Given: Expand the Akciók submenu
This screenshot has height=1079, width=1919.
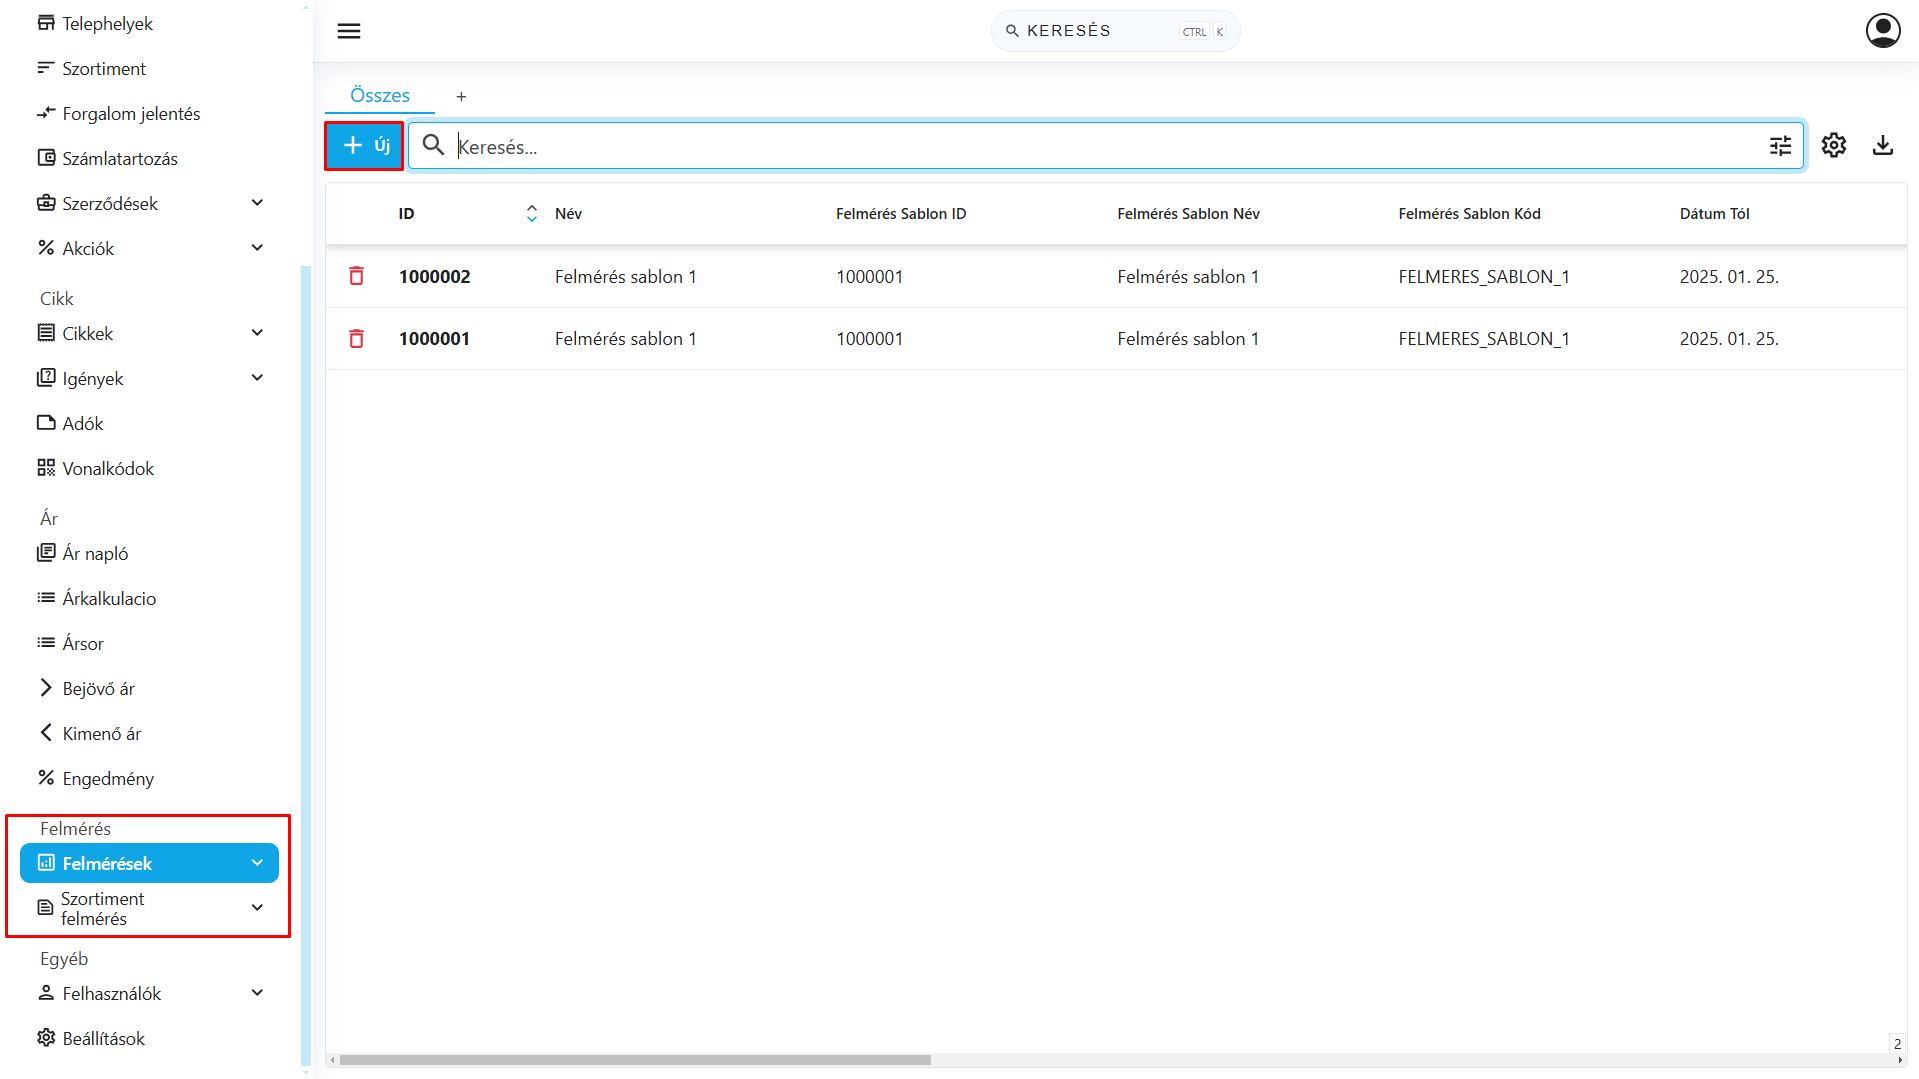Looking at the screenshot, I should coord(257,248).
